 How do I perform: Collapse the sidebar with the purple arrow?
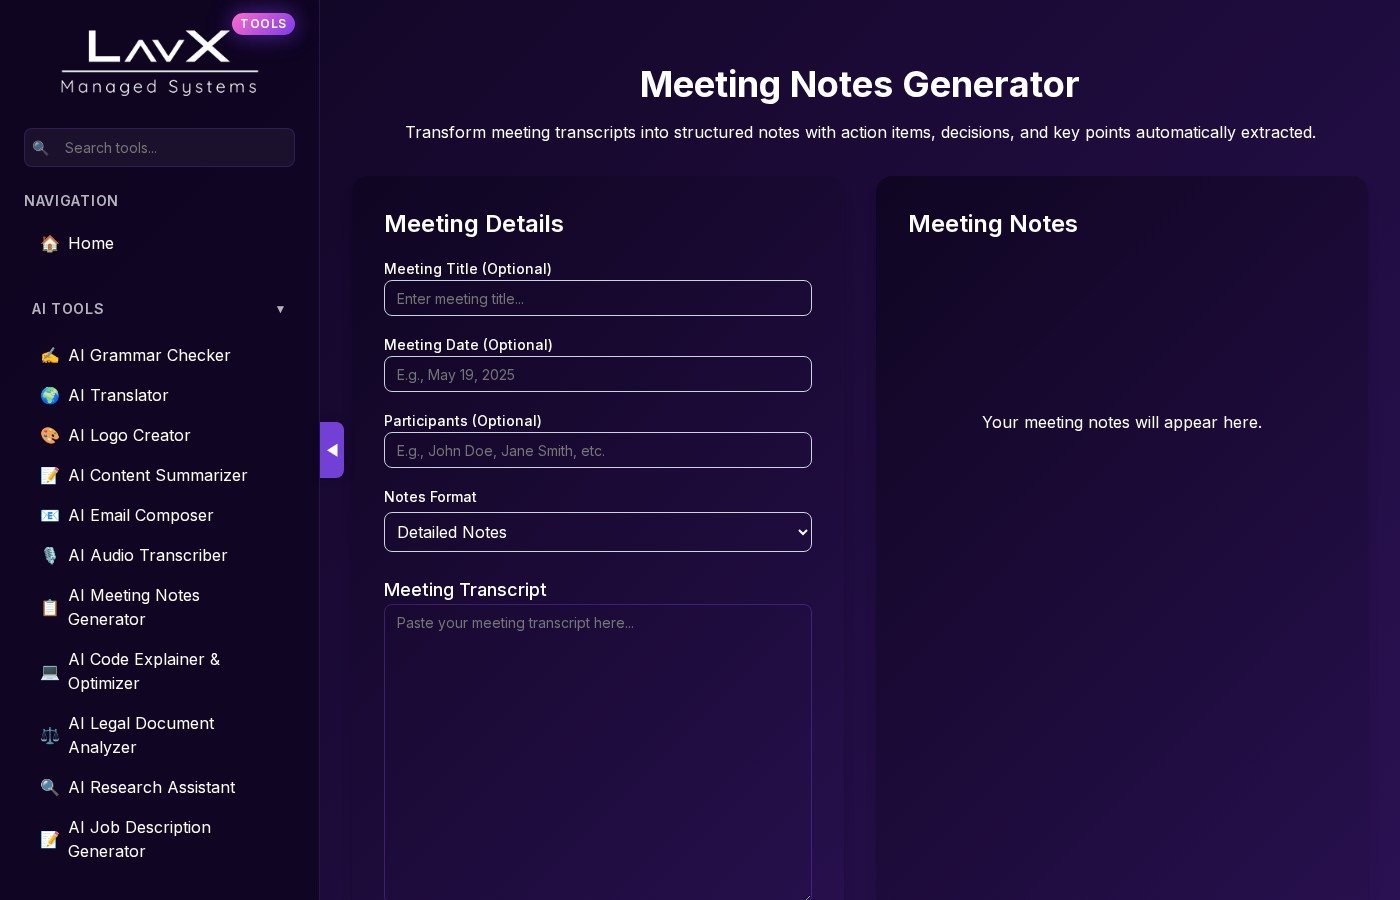pos(332,450)
